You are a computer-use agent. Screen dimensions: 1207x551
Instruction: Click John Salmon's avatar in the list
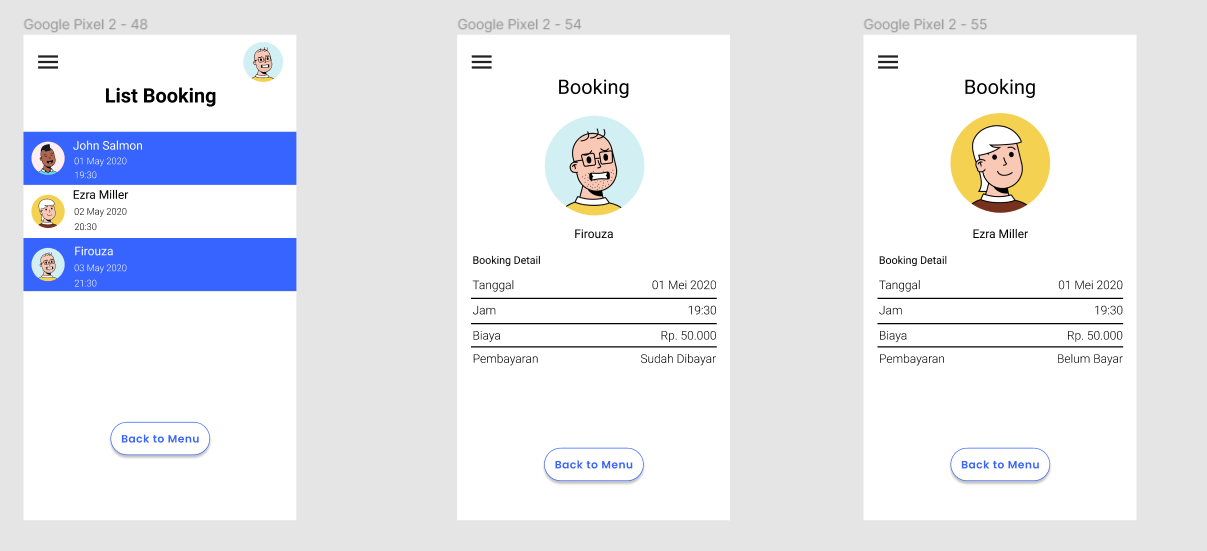[x=48, y=158]
